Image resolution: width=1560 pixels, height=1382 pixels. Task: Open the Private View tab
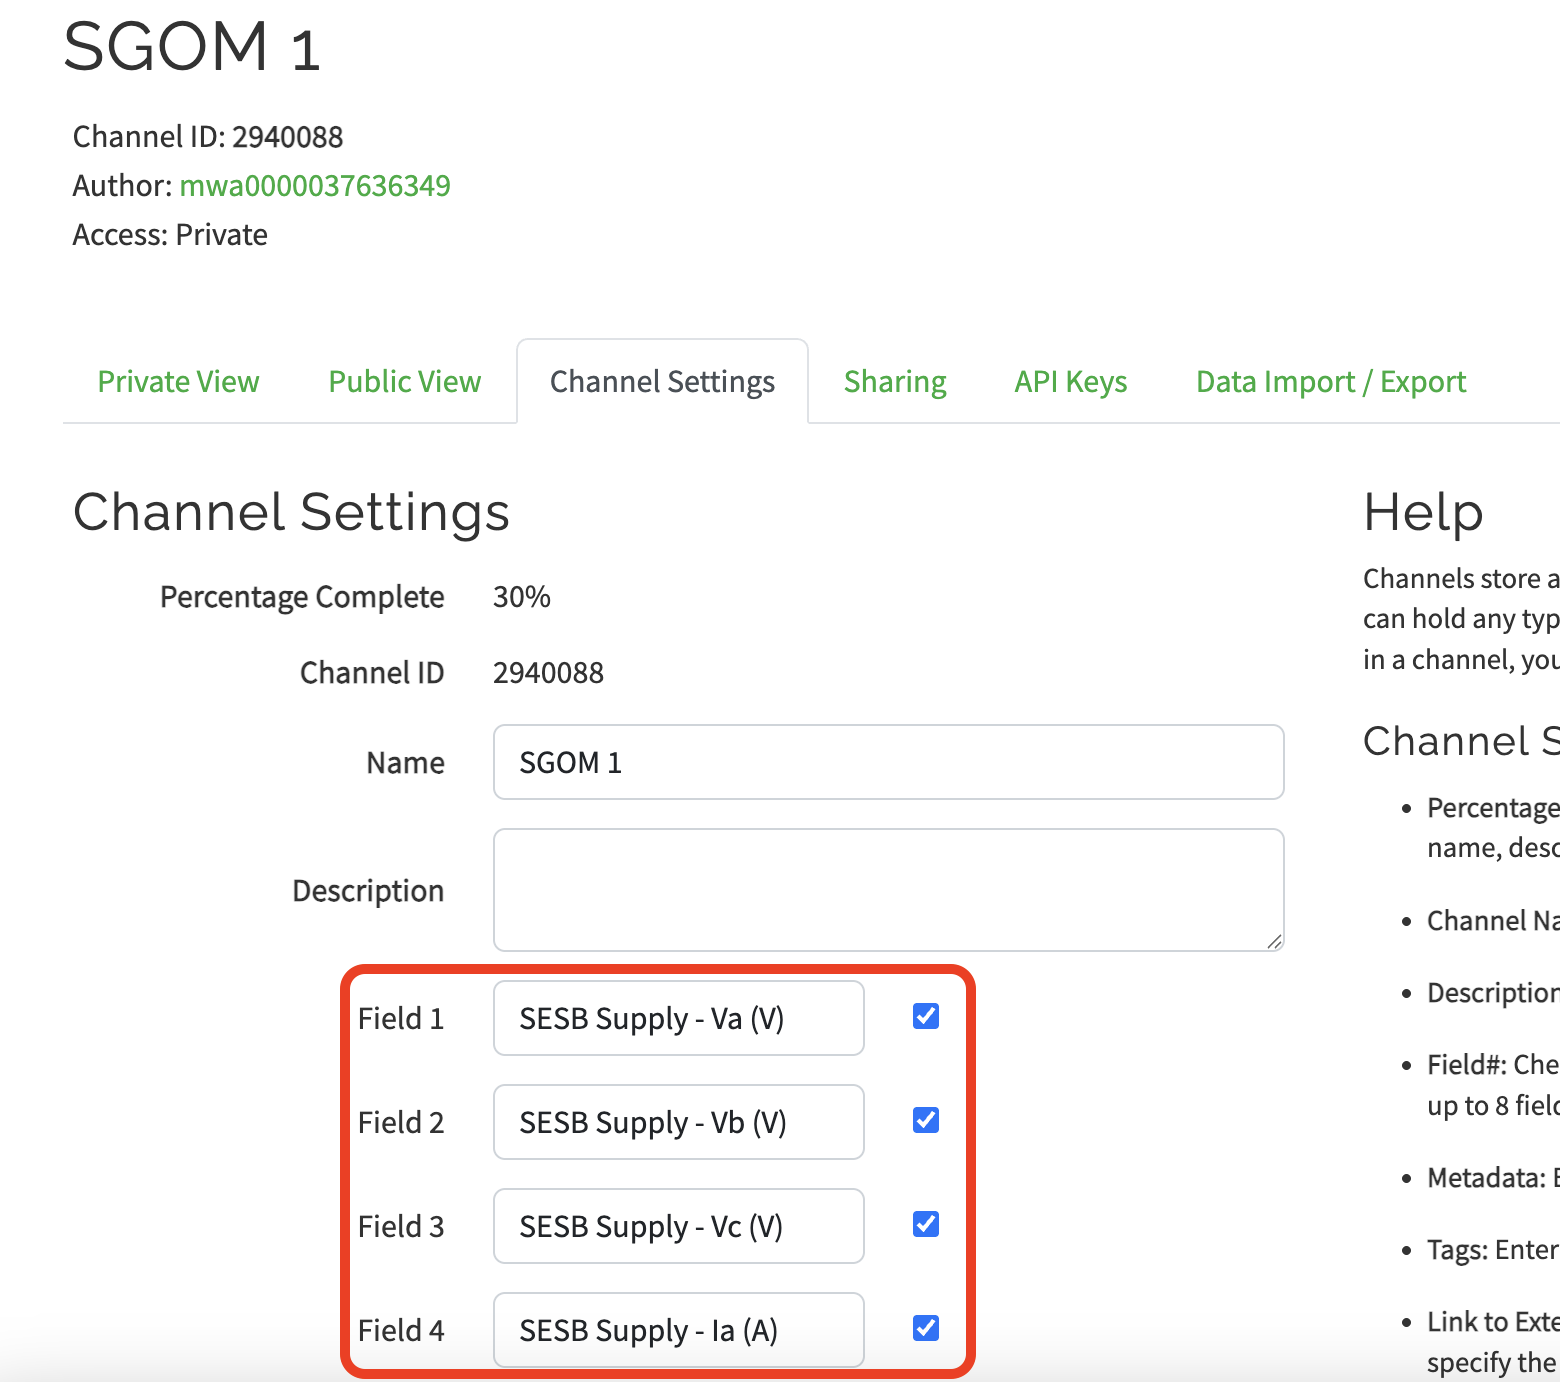pyautogui.click(x=178, y=382)
